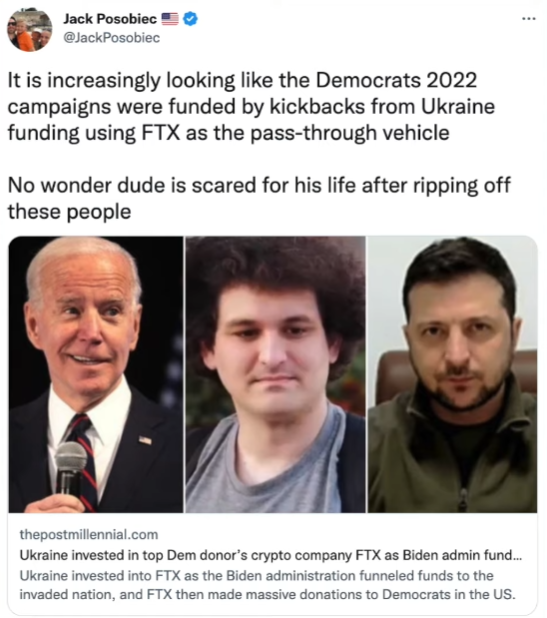
Task: Select the tweet paragraph about Democrats 2022 campaigns
Action: click(251, 106)
